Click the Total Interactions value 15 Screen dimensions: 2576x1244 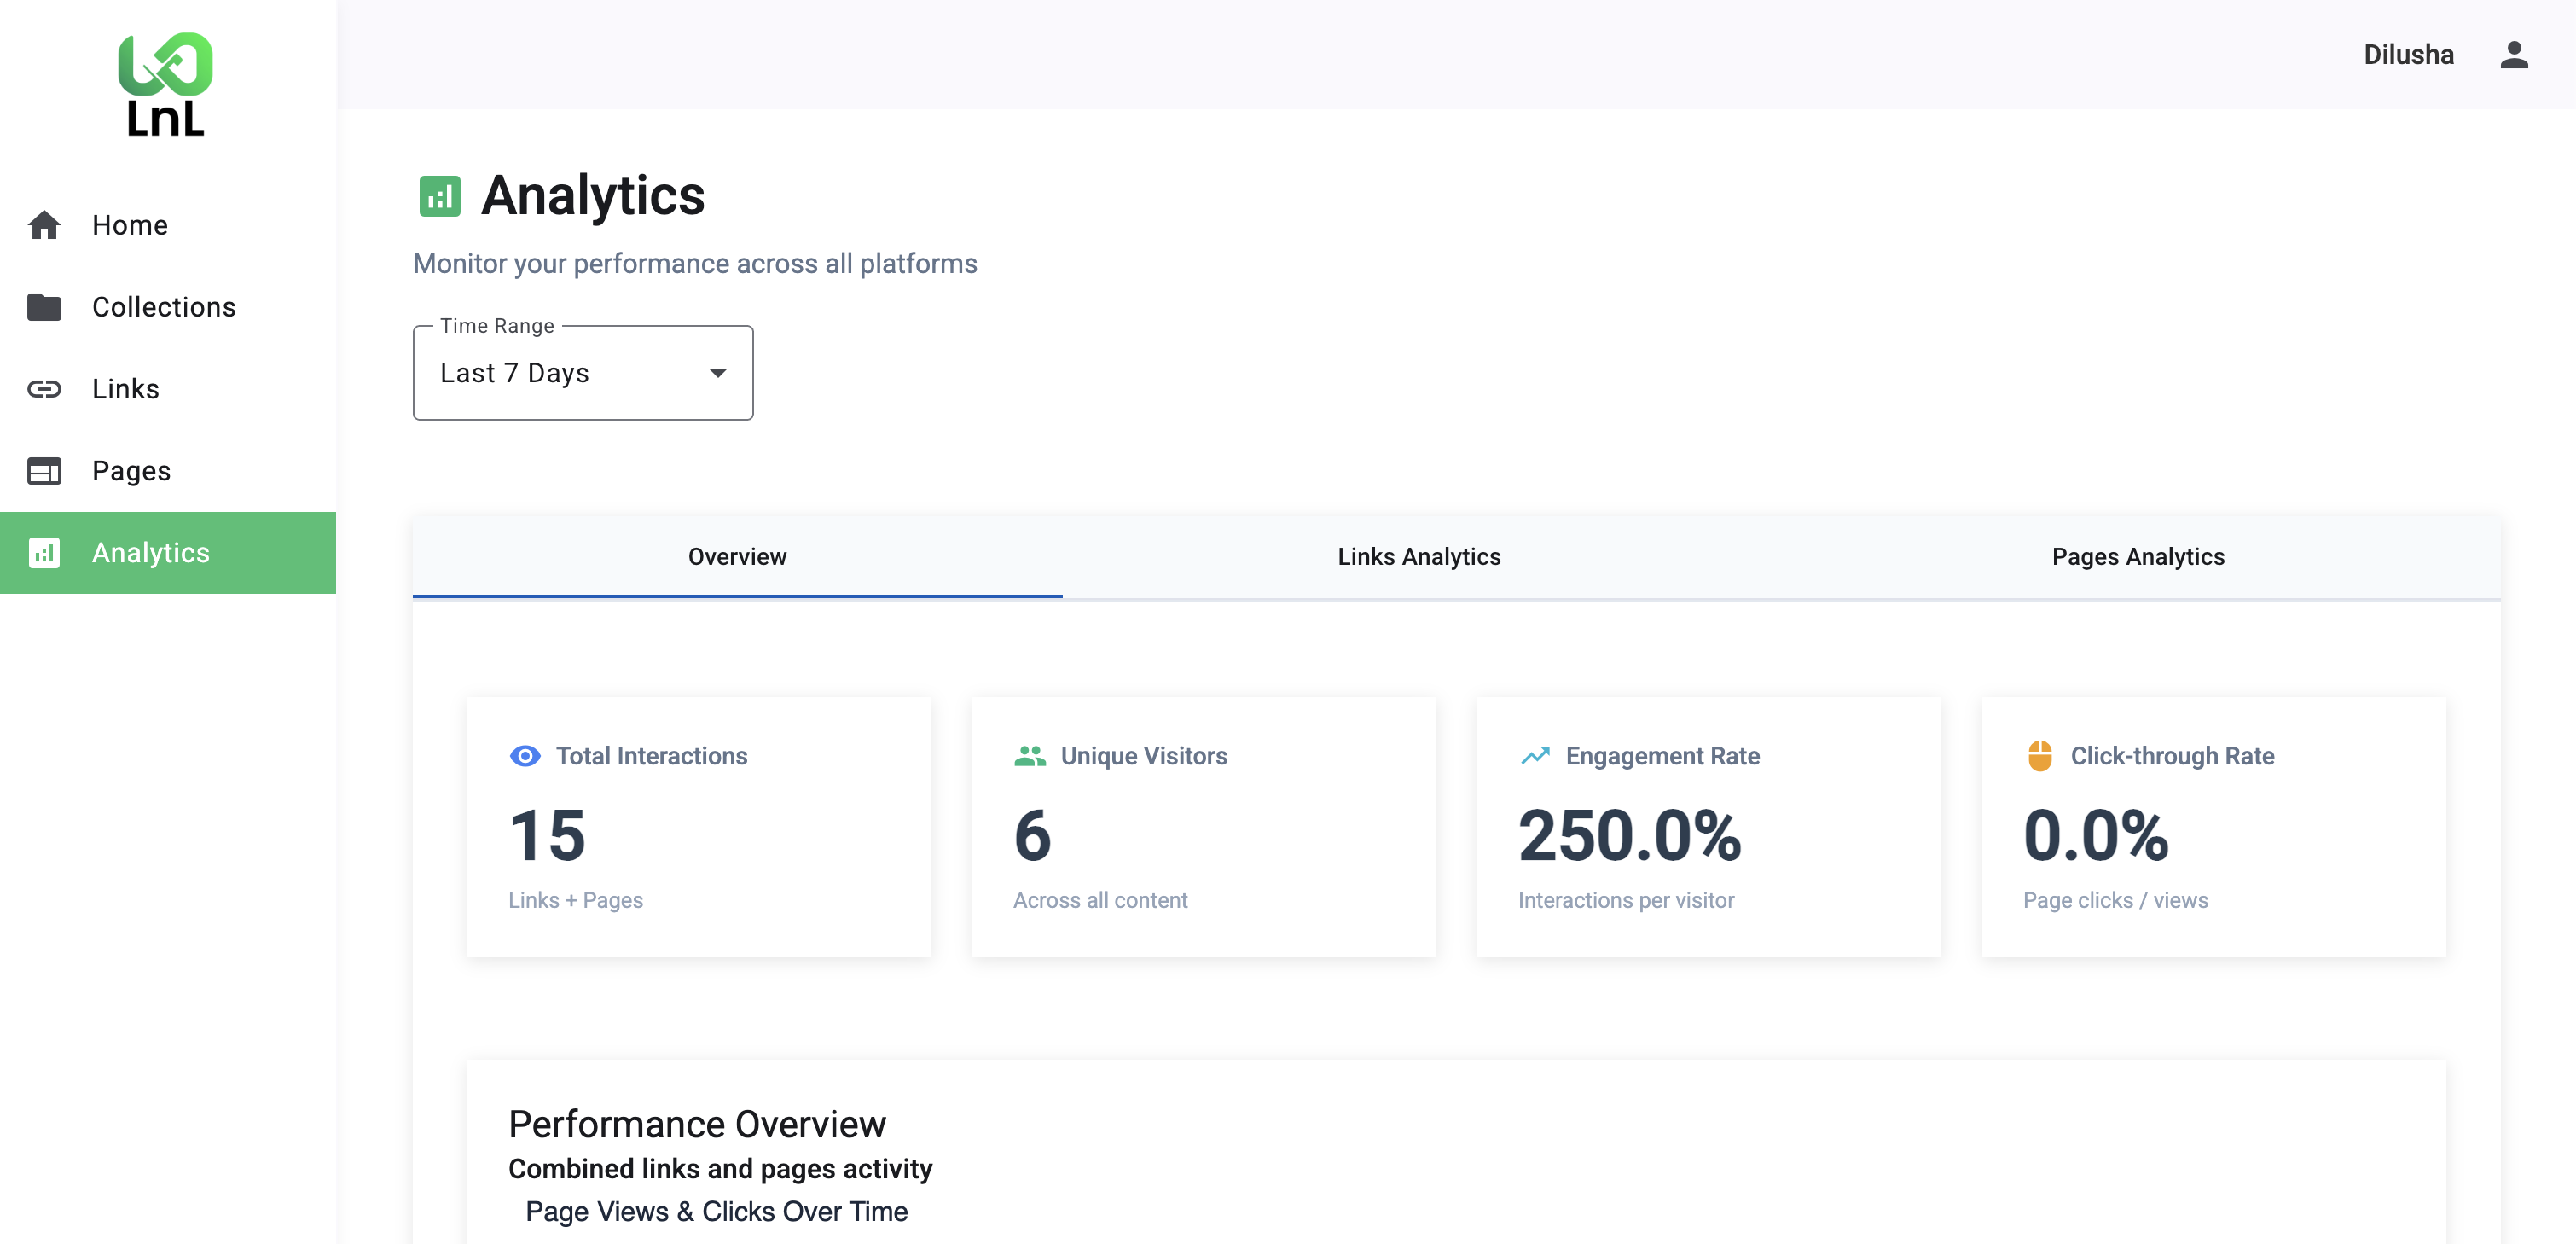coord(547,835)
